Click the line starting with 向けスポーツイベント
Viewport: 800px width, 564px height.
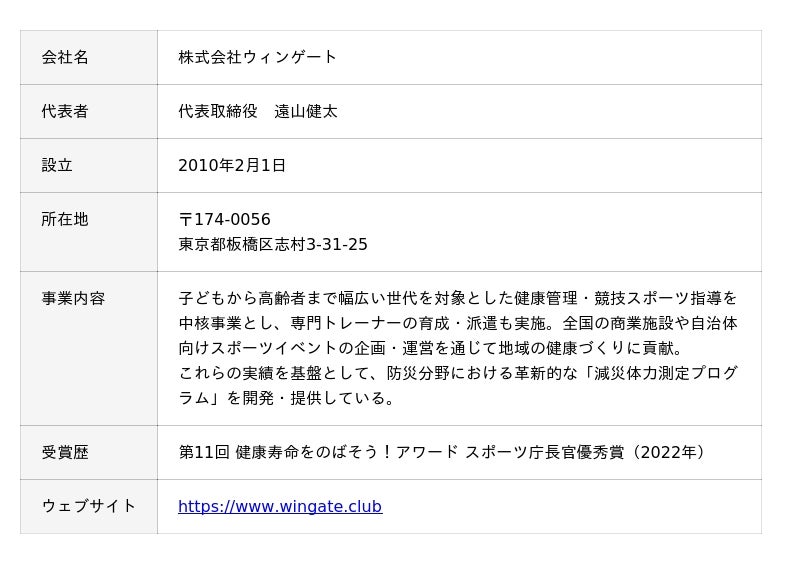431,349
